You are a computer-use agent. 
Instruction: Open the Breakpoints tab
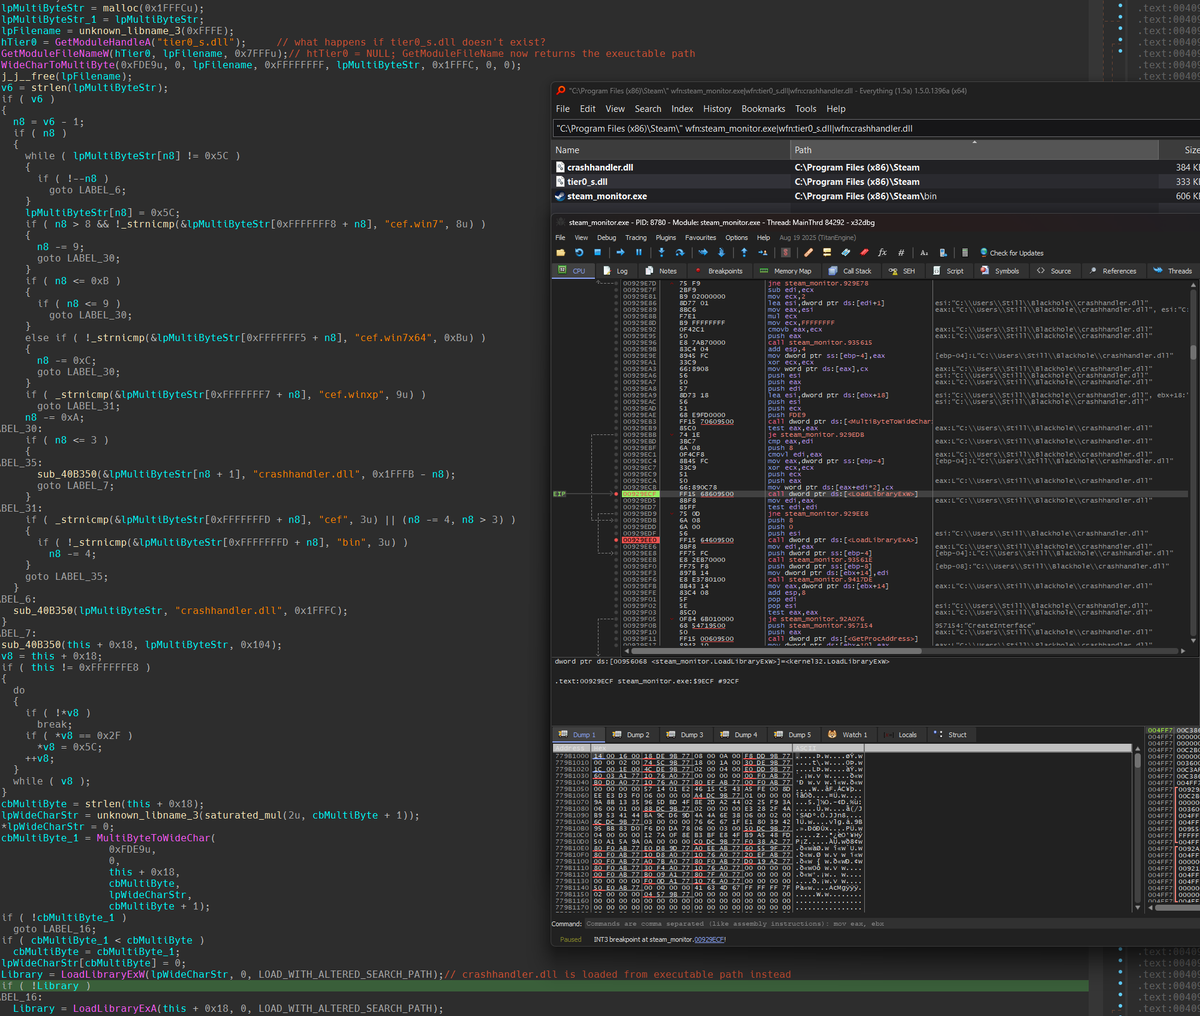(718, 271)
